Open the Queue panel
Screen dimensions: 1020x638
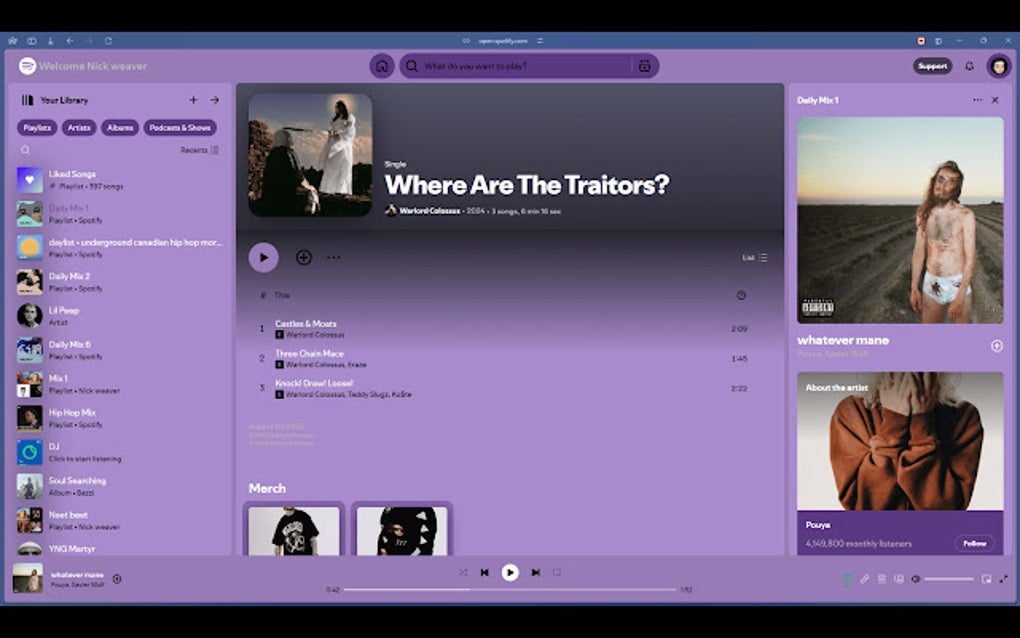tap(881, 579)
